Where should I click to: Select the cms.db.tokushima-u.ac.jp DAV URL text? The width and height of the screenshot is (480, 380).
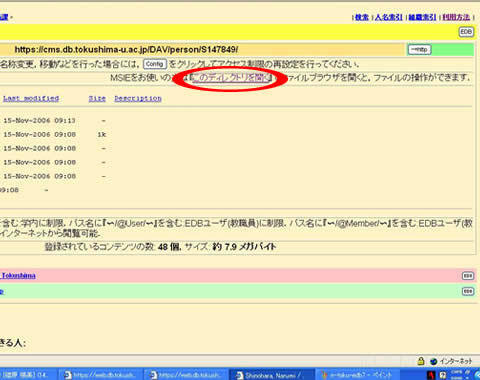(126, 50)
